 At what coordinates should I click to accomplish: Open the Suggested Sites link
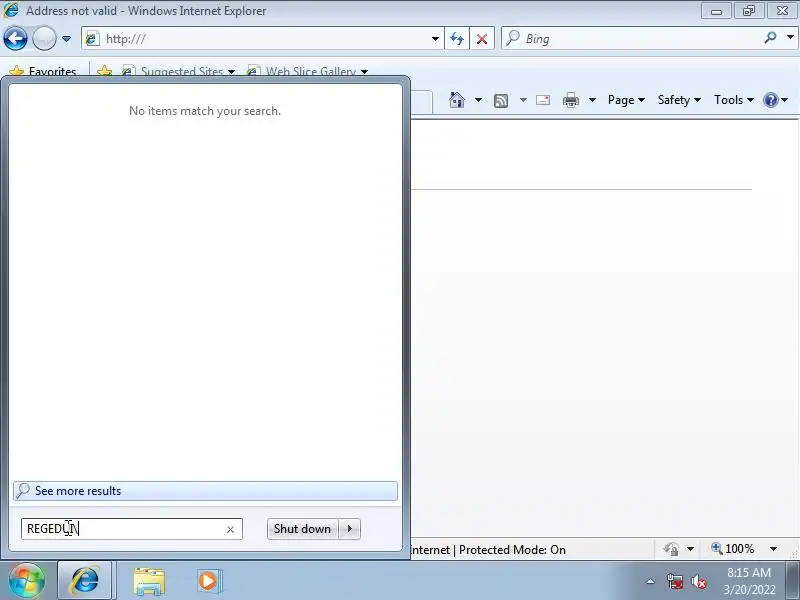click(178, 71)
